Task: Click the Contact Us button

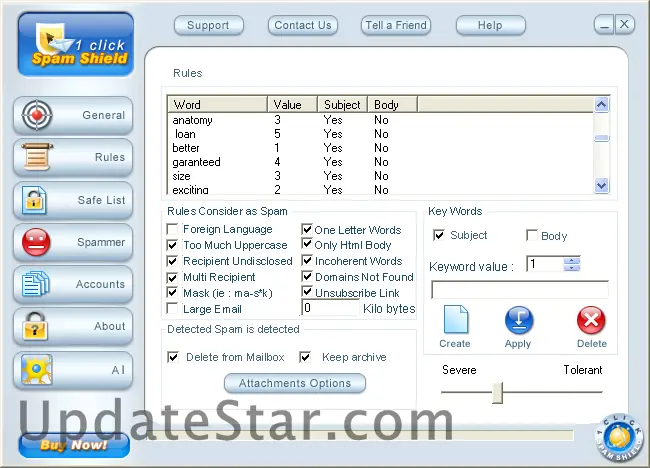Action: tap(303, 25)
